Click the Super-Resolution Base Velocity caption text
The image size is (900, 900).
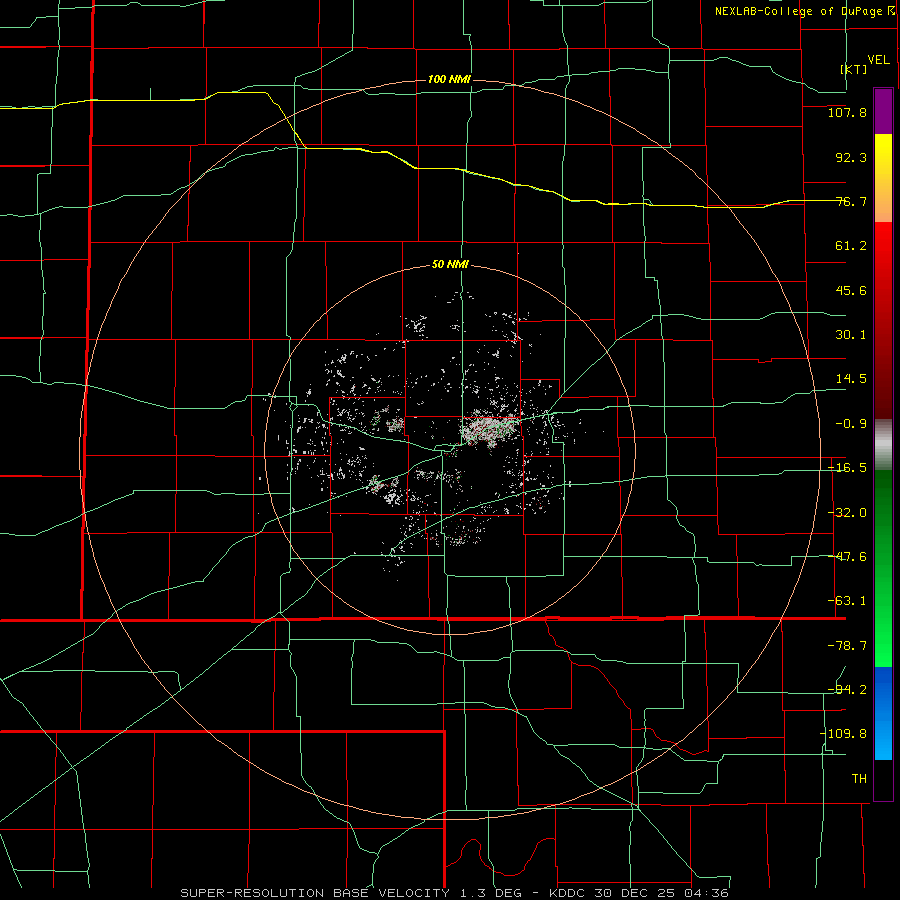click(x=455, y=893)
